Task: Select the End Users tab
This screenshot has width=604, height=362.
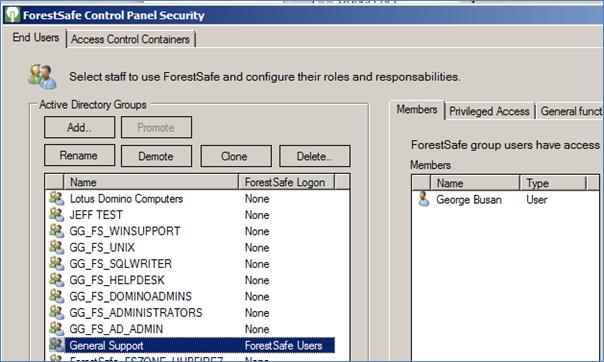Action: pyautogui.click(x=35, y=37)
